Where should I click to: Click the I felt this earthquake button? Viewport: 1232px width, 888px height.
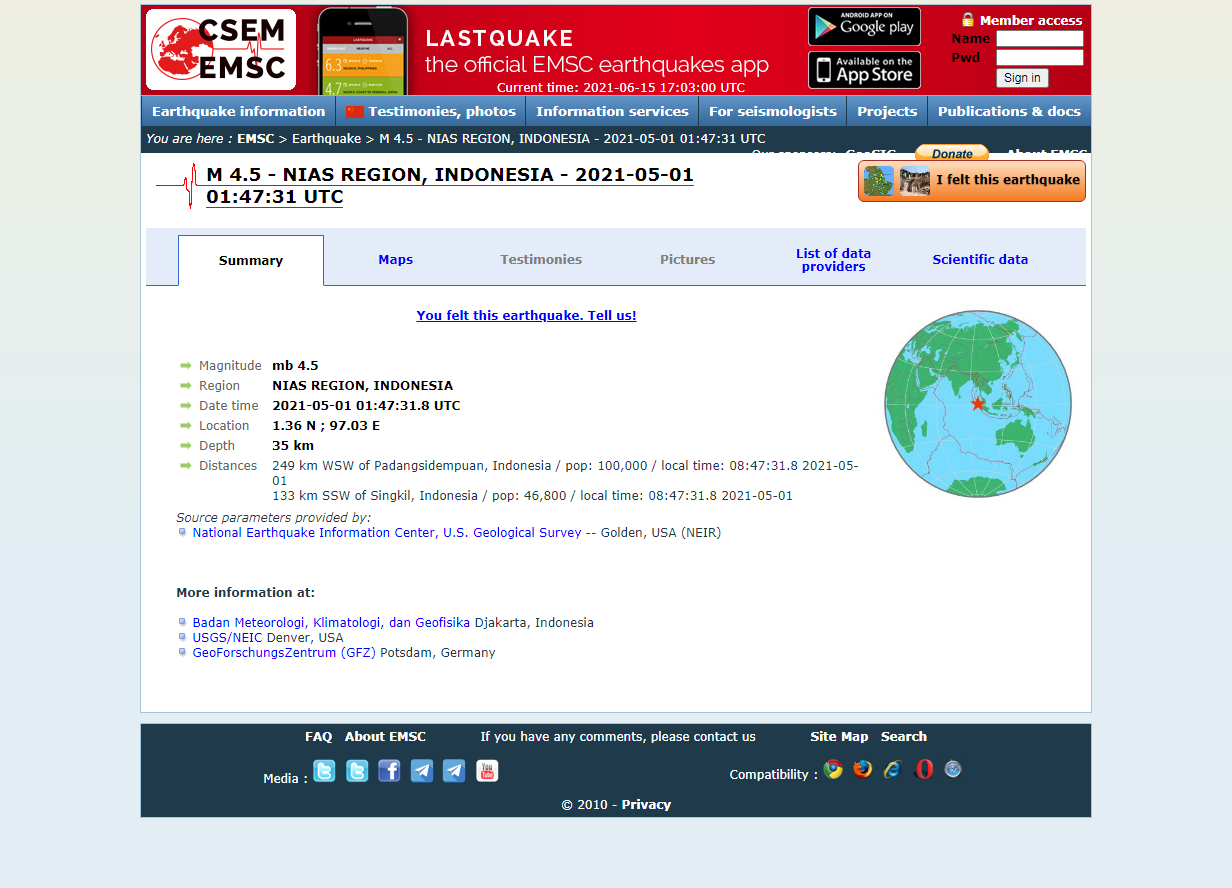point(971,181)
